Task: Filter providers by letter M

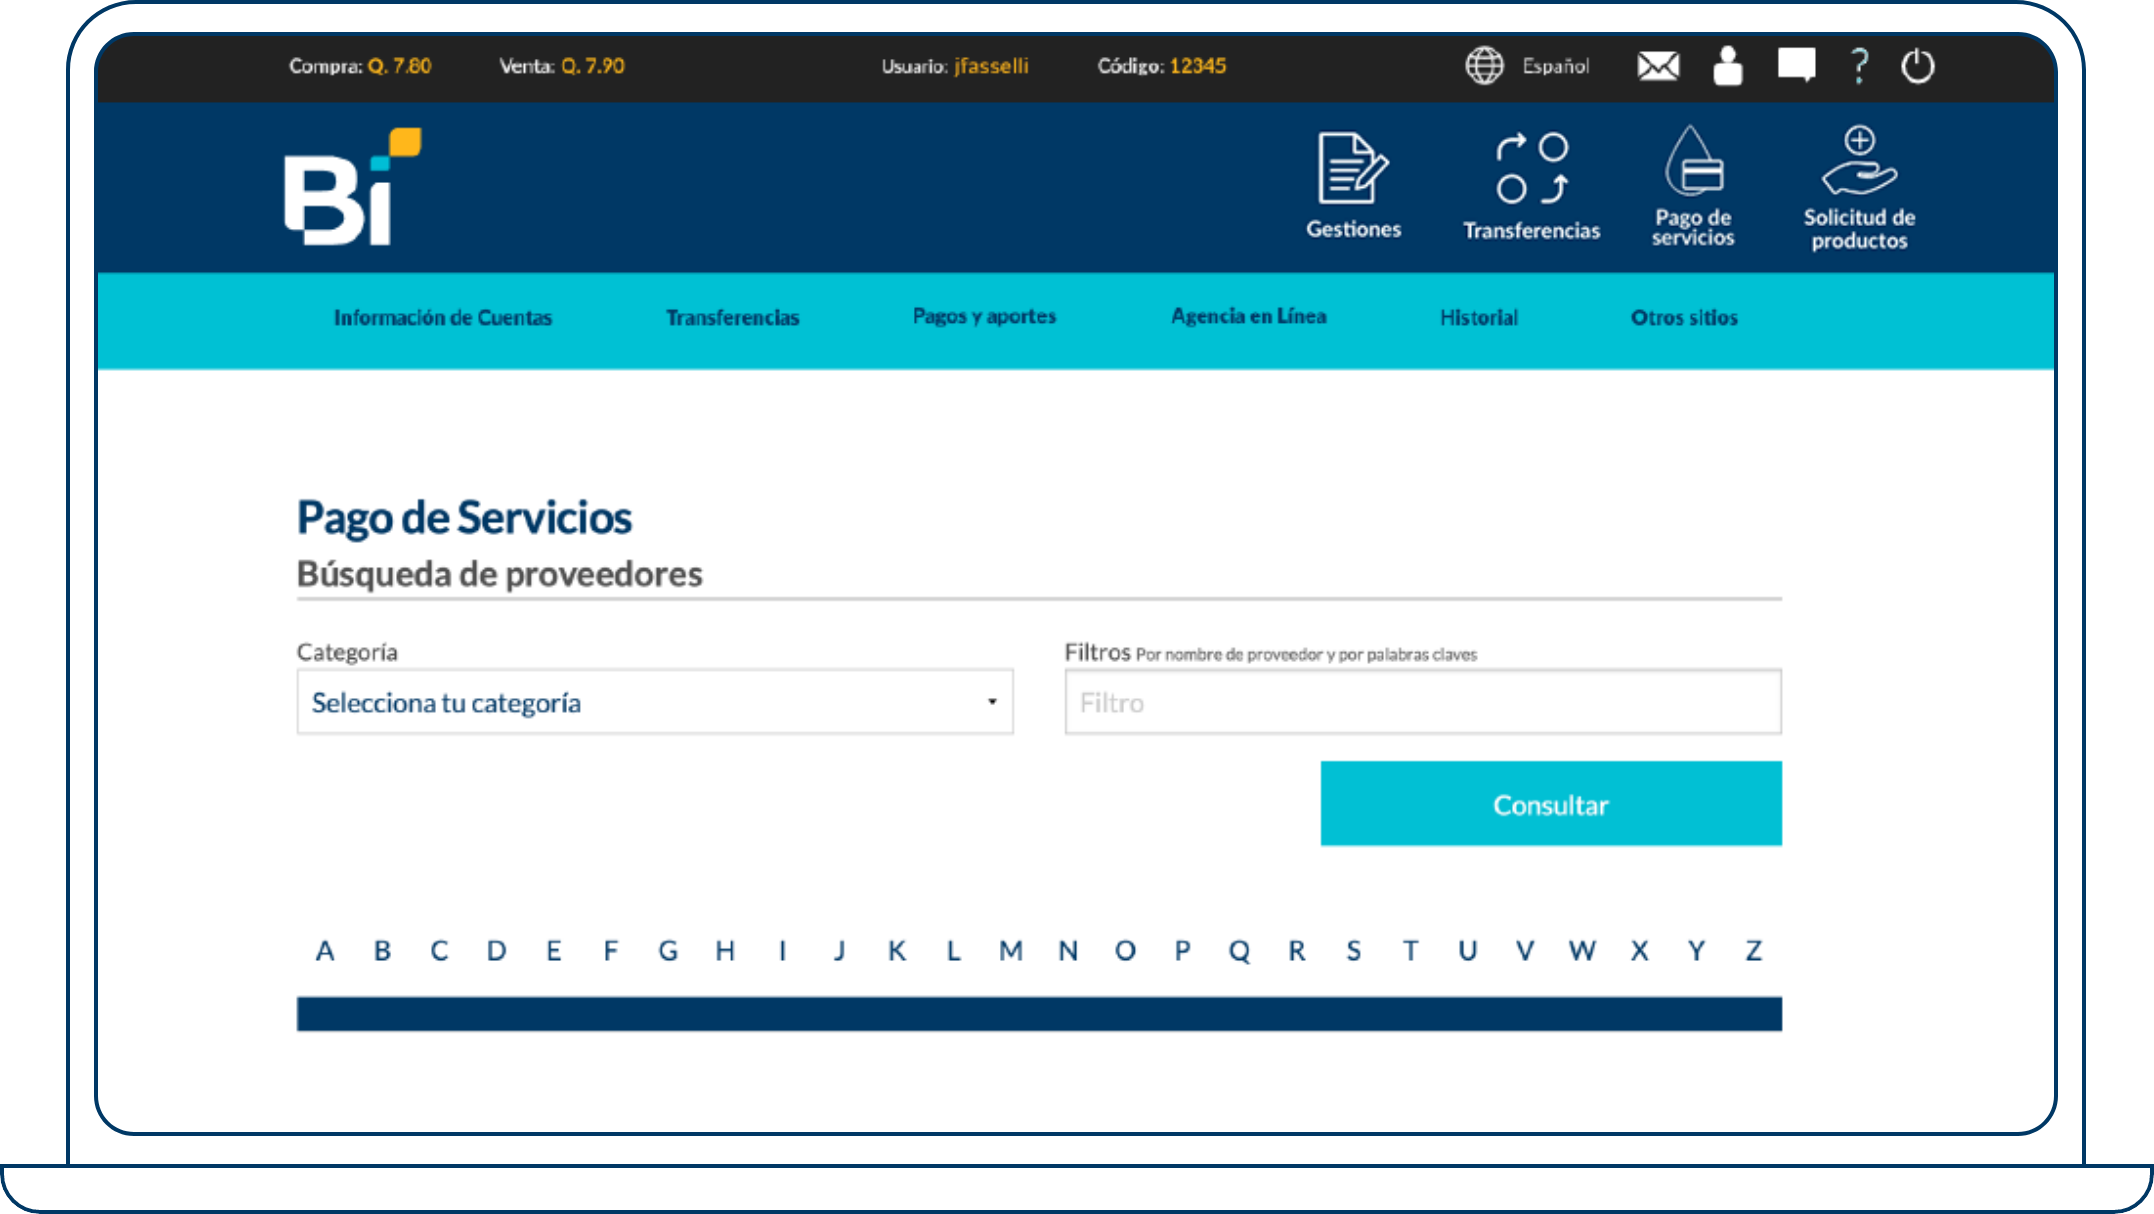Action: pos(1010,950)
